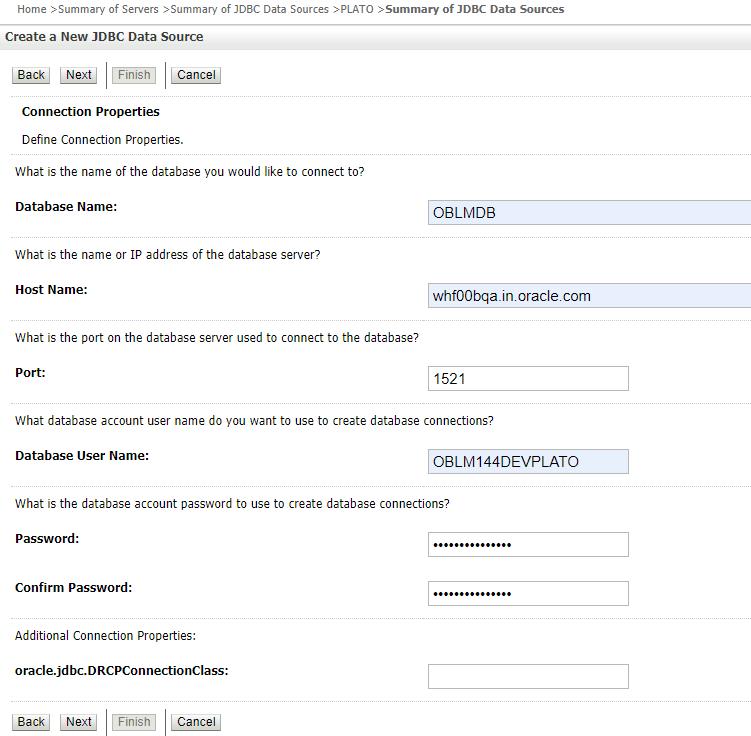Screen dimensions: 751x736
Task: Open the Home breadcrumb link
Action: pos(32,9)
